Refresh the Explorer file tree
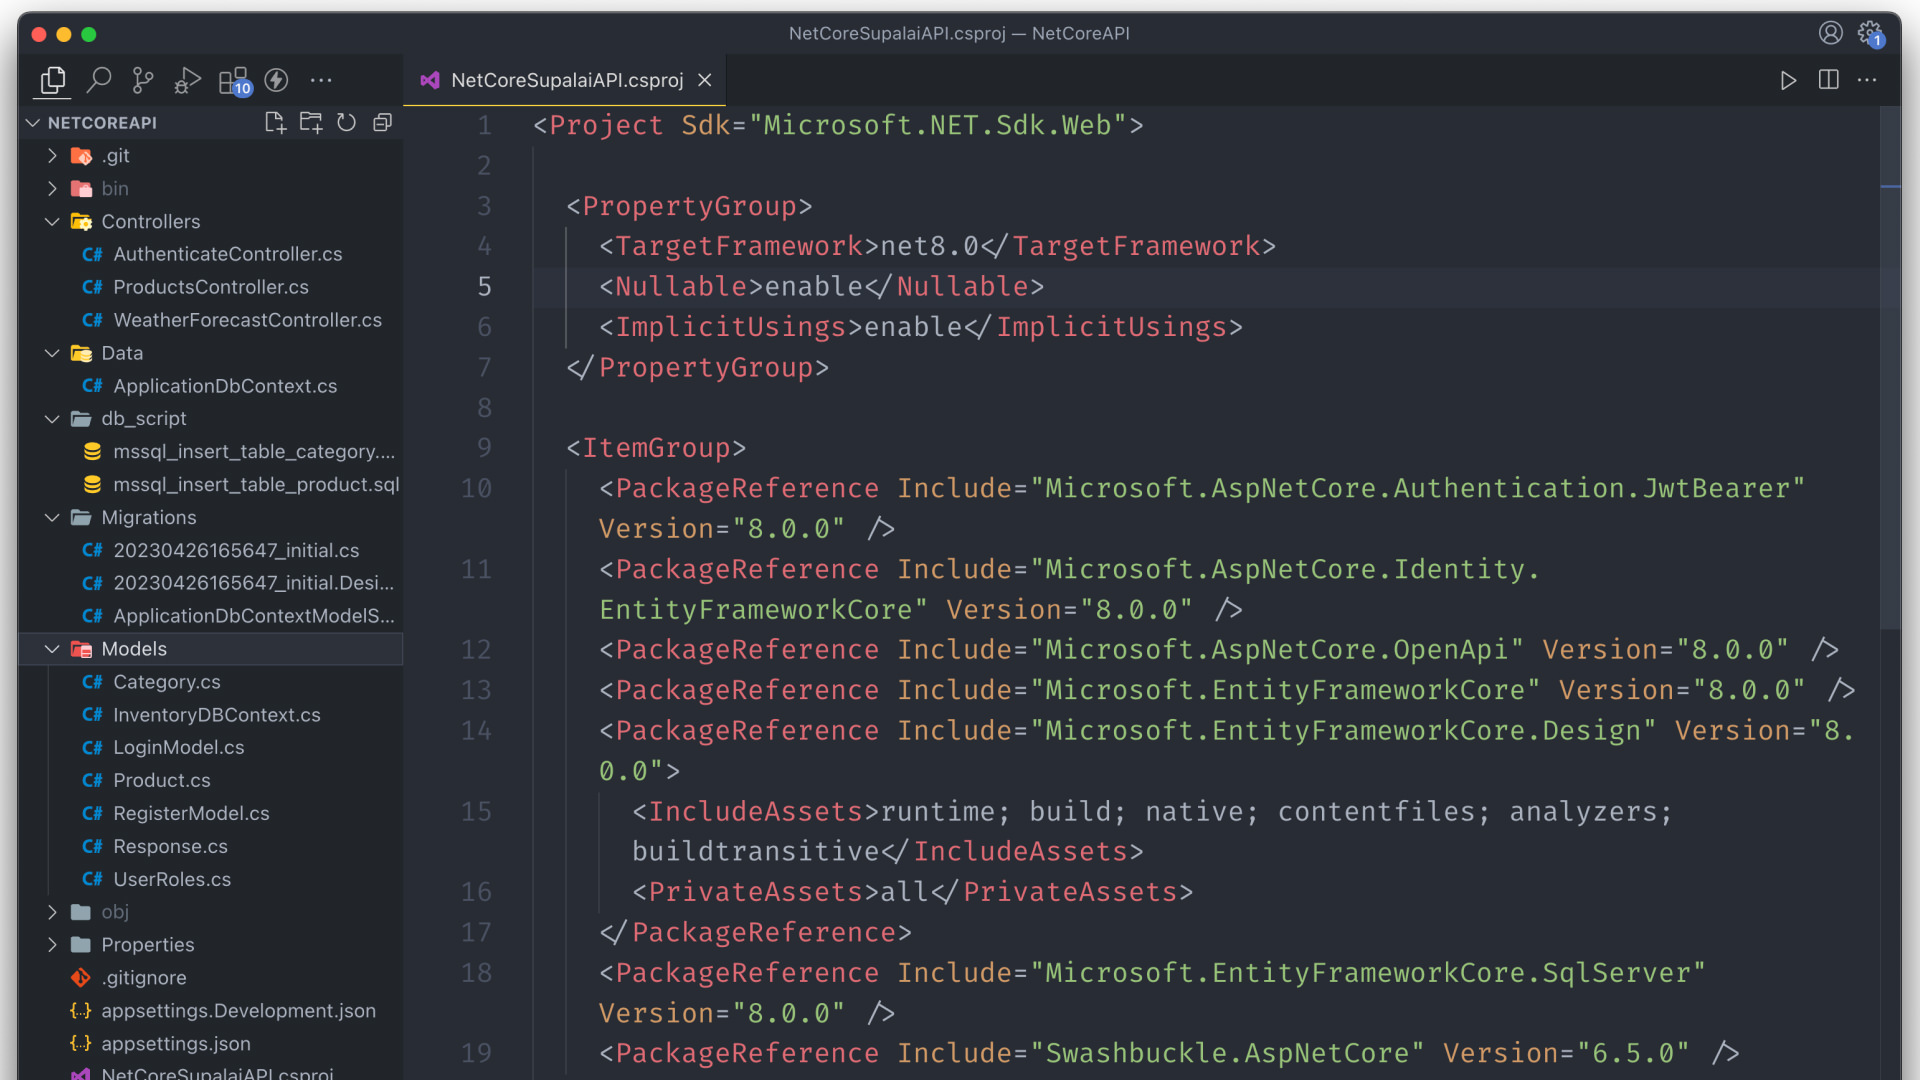This screenshot has height=1080, width=1920. (346, 122)
